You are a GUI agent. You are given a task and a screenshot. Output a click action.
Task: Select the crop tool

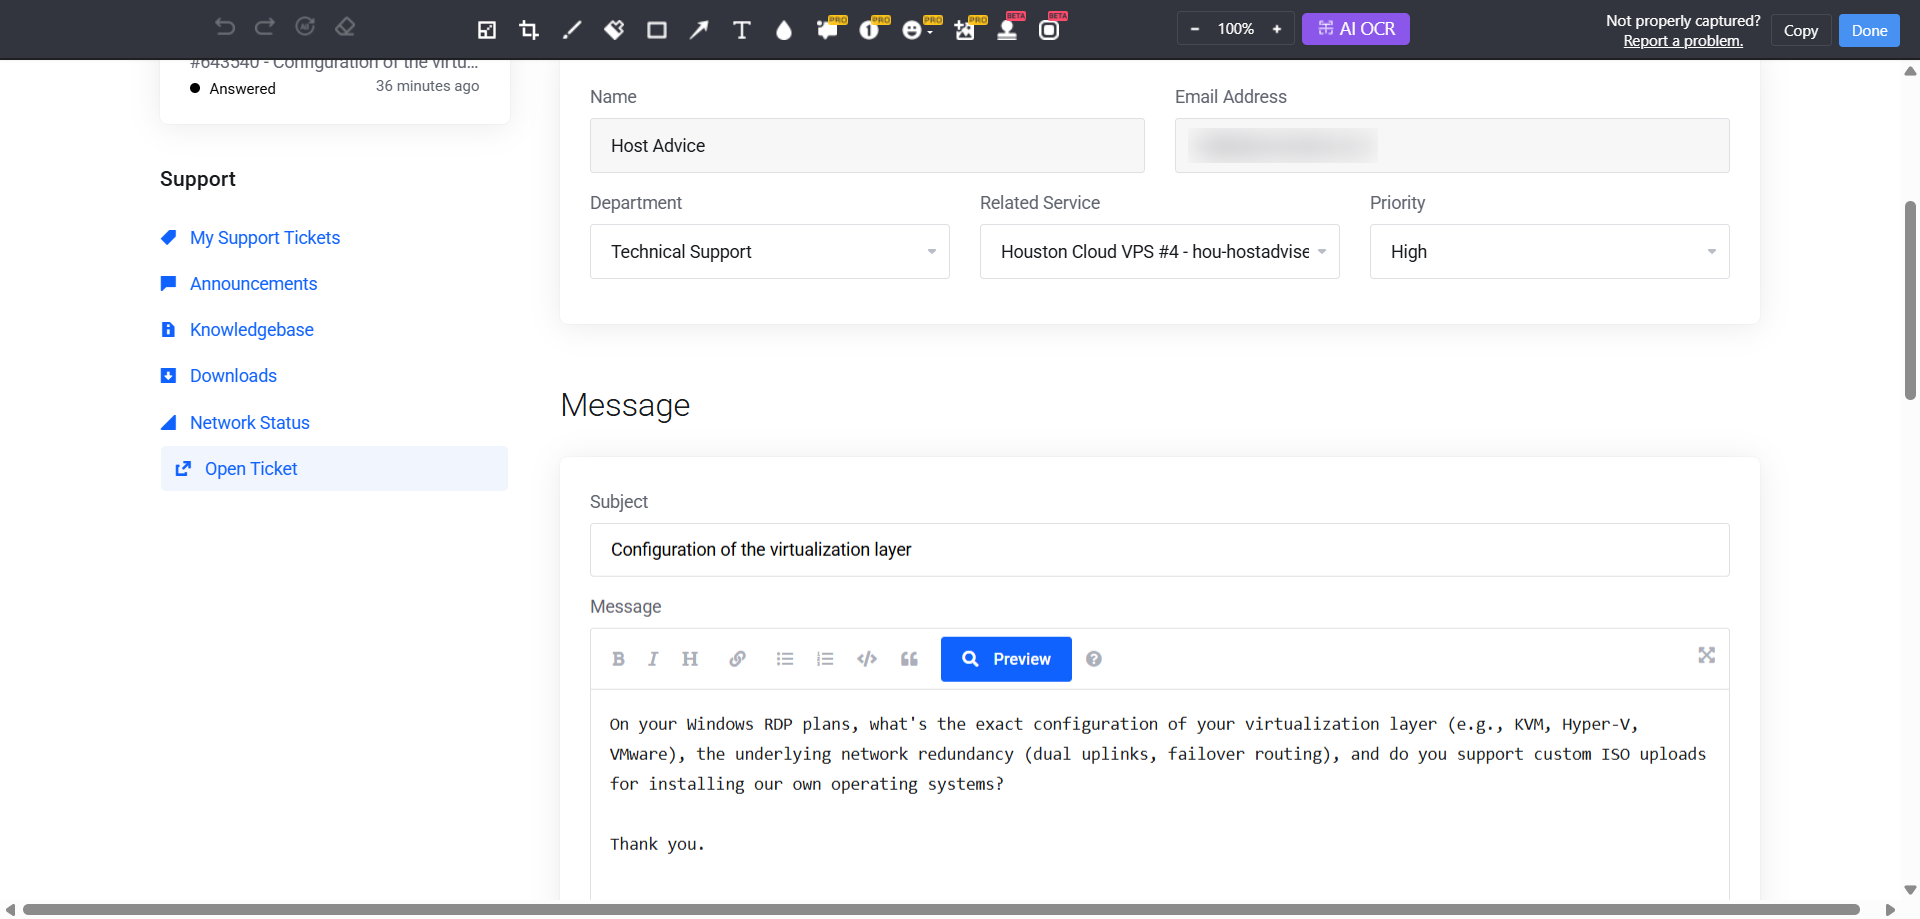click(529, 30)
